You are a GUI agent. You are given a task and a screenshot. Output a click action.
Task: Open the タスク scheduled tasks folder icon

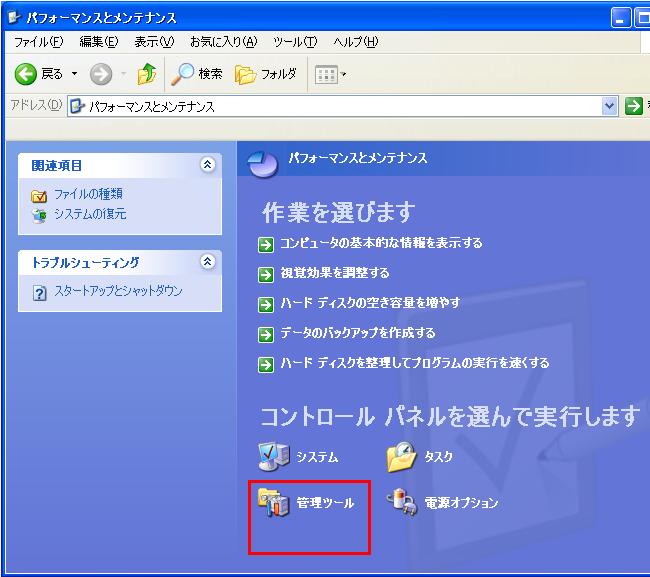401,457
